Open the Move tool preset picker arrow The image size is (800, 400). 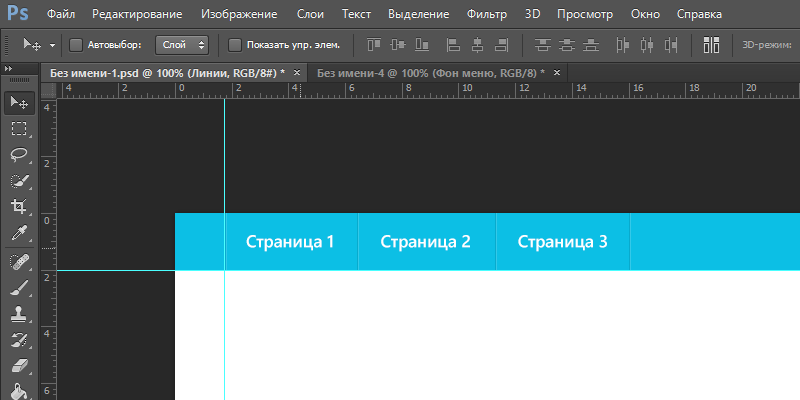point(52,45)
